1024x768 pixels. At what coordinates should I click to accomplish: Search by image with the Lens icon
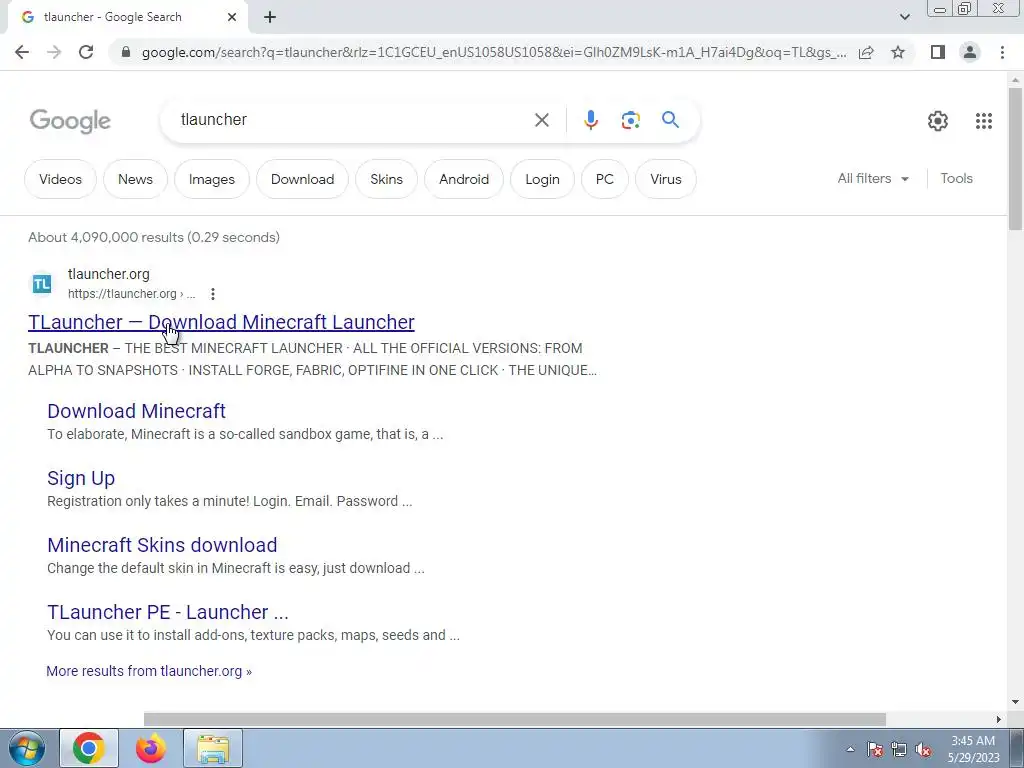(630, 120)
